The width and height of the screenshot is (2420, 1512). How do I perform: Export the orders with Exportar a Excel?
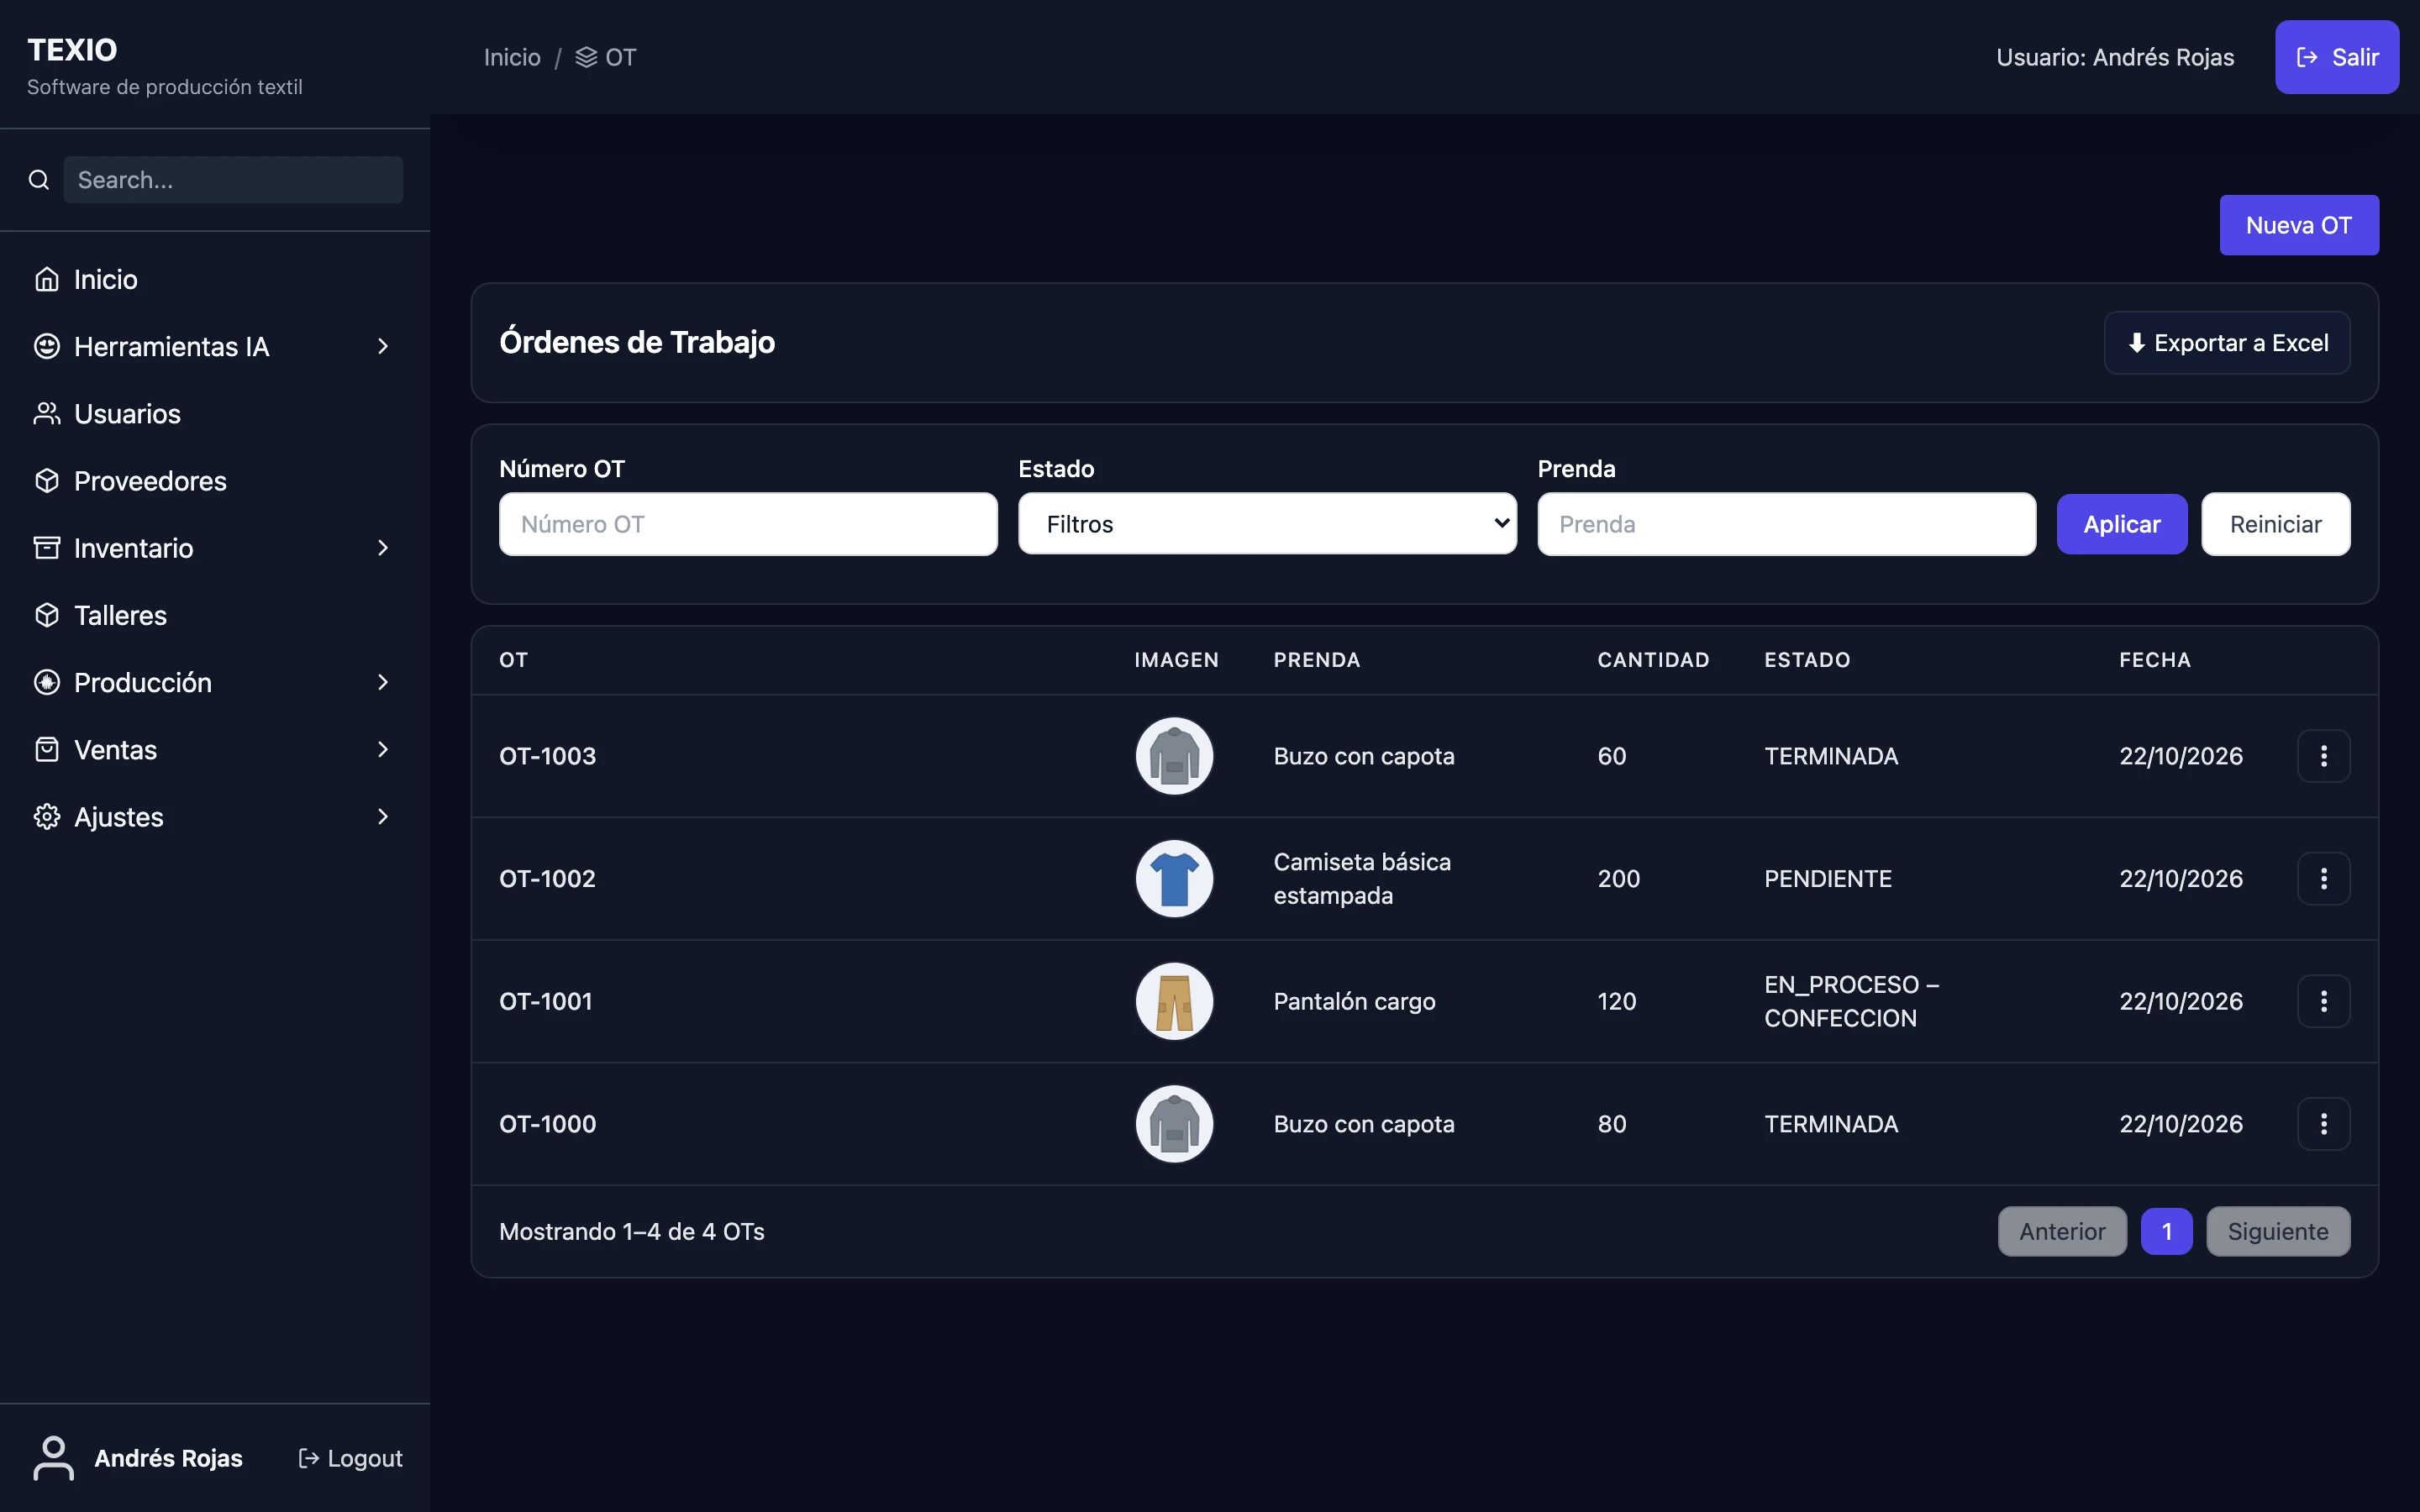tap(2226, 343)
